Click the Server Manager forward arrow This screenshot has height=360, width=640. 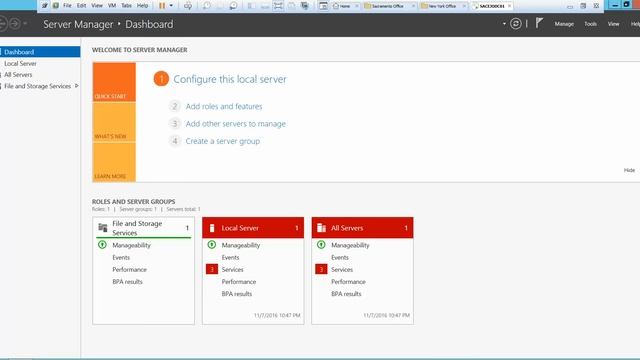coord(15,24)
